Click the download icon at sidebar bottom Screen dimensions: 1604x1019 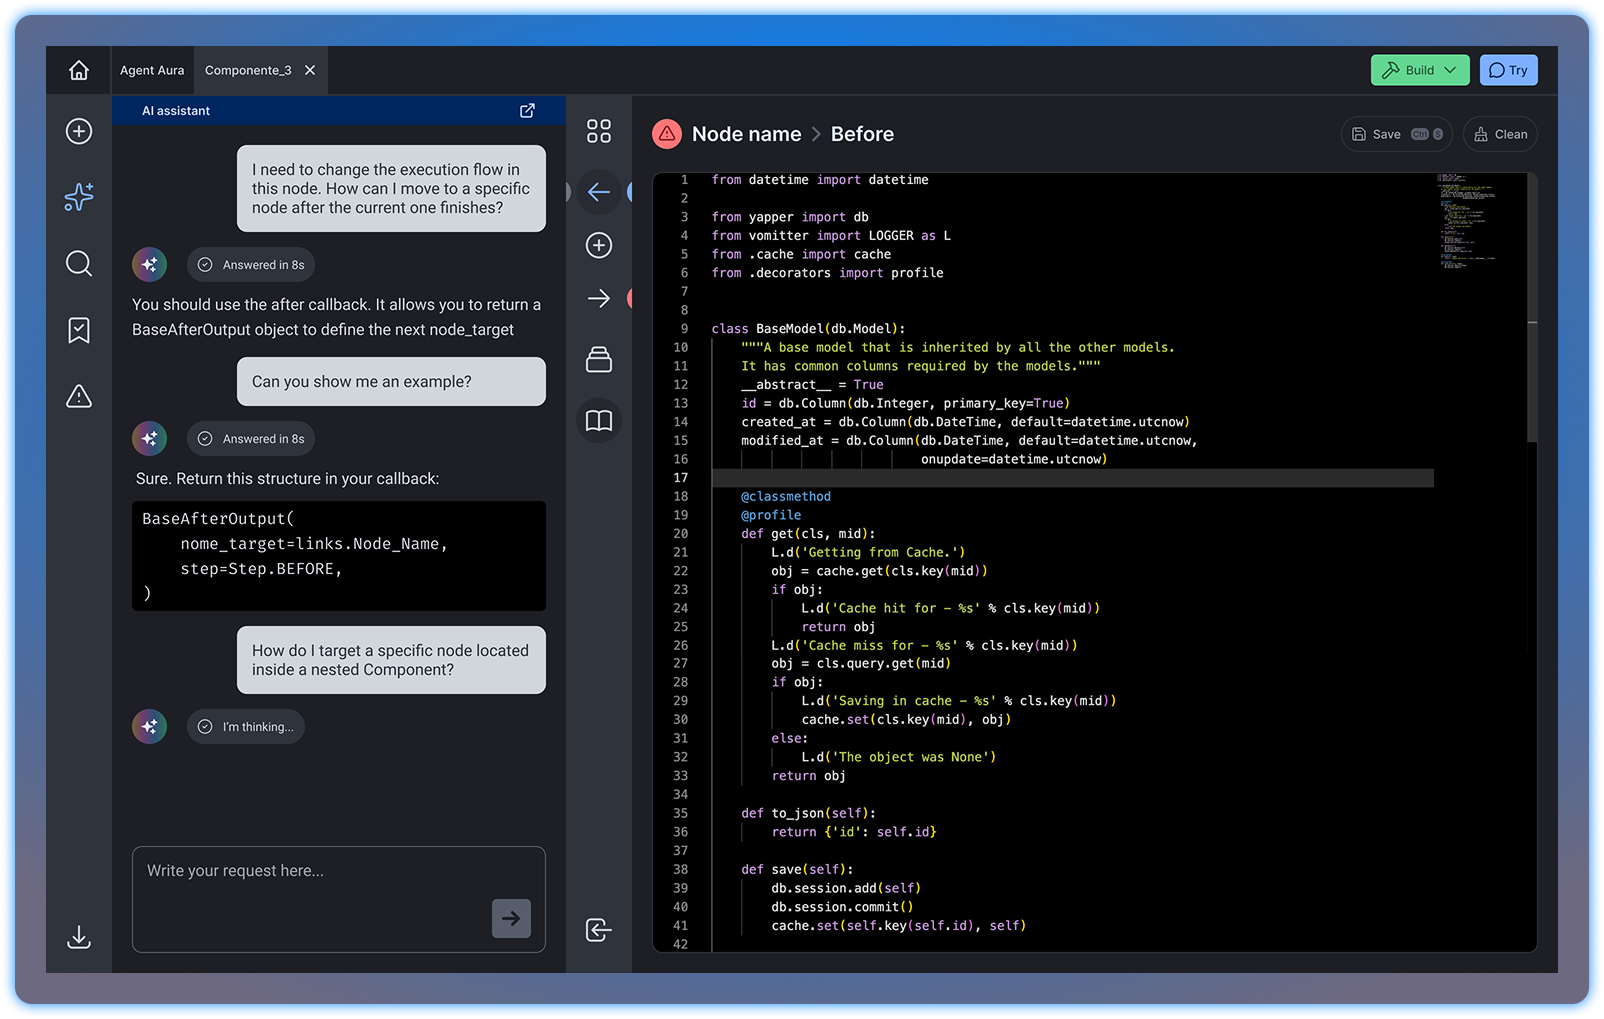point(79,937)
